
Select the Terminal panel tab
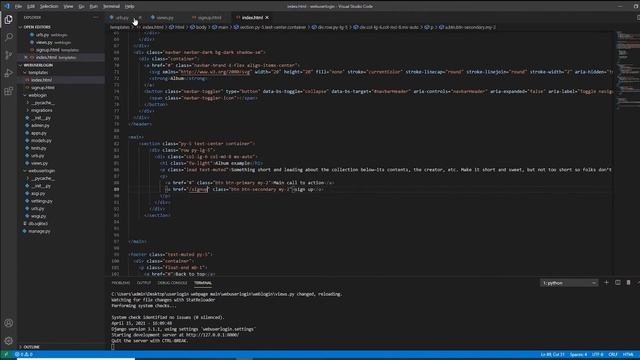point(203,283)
